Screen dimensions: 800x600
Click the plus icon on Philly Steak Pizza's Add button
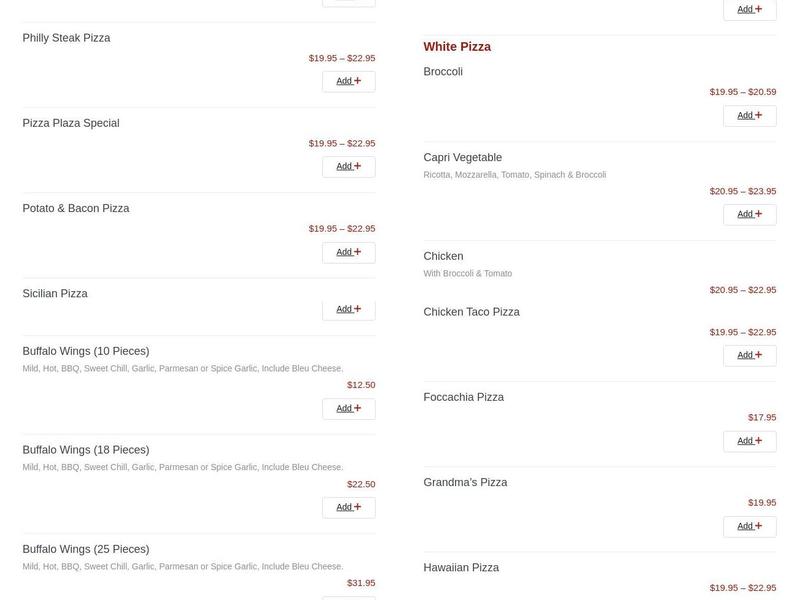click(358, 80)
